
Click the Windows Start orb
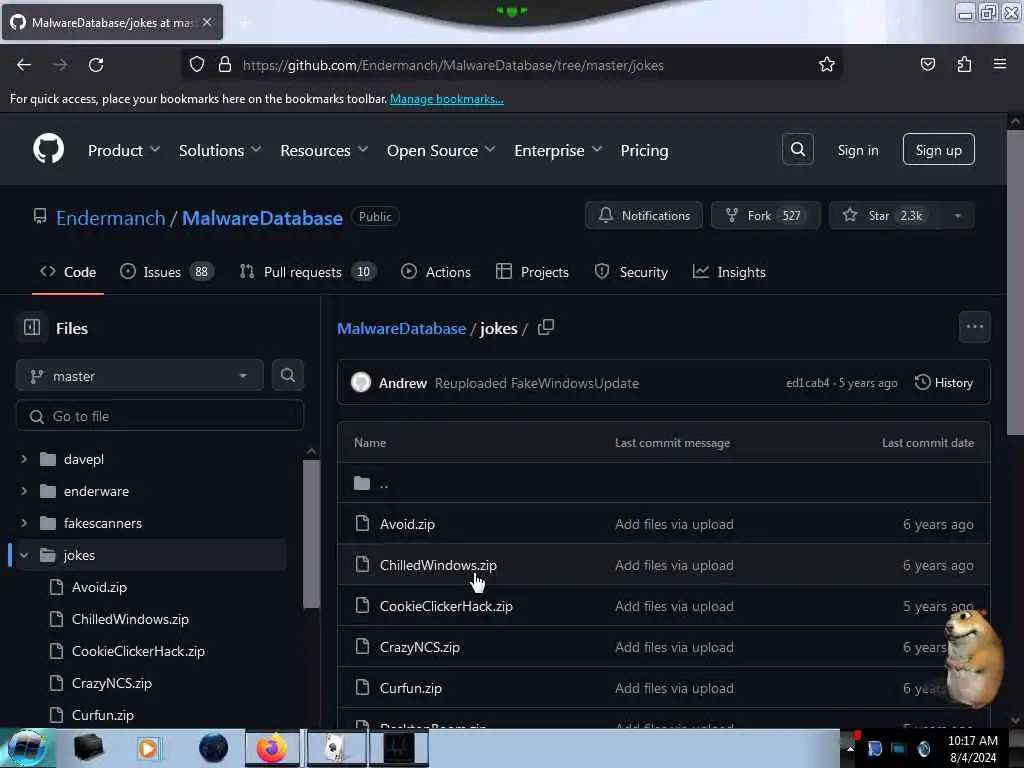[x=27, y=748]
